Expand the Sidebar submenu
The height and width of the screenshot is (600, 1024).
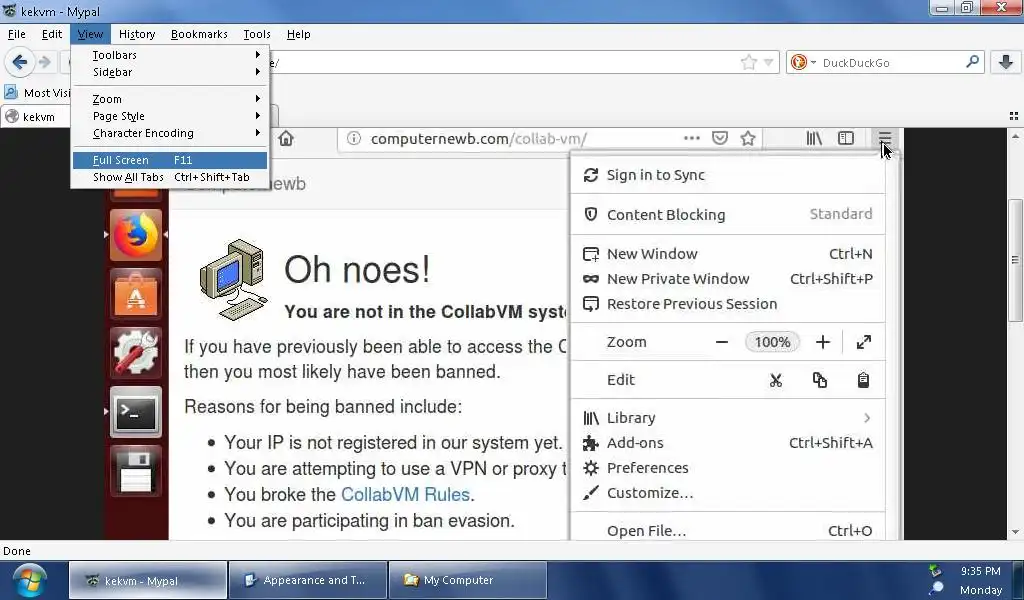[170, 72]
